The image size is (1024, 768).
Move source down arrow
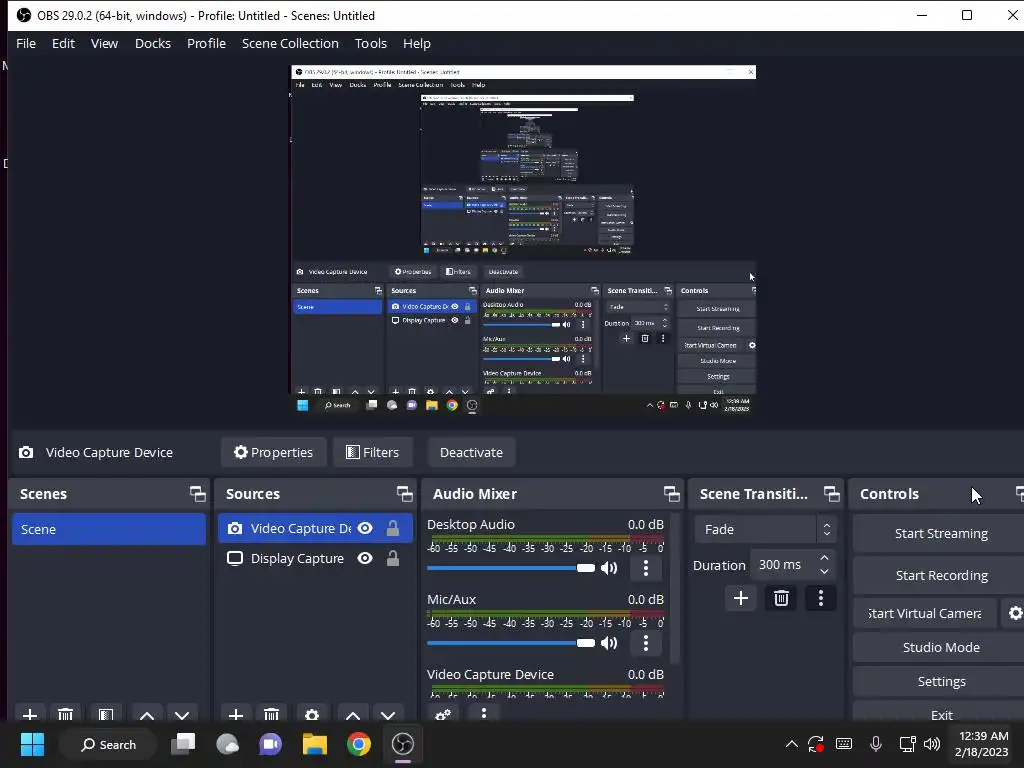[x=388, y=715]
